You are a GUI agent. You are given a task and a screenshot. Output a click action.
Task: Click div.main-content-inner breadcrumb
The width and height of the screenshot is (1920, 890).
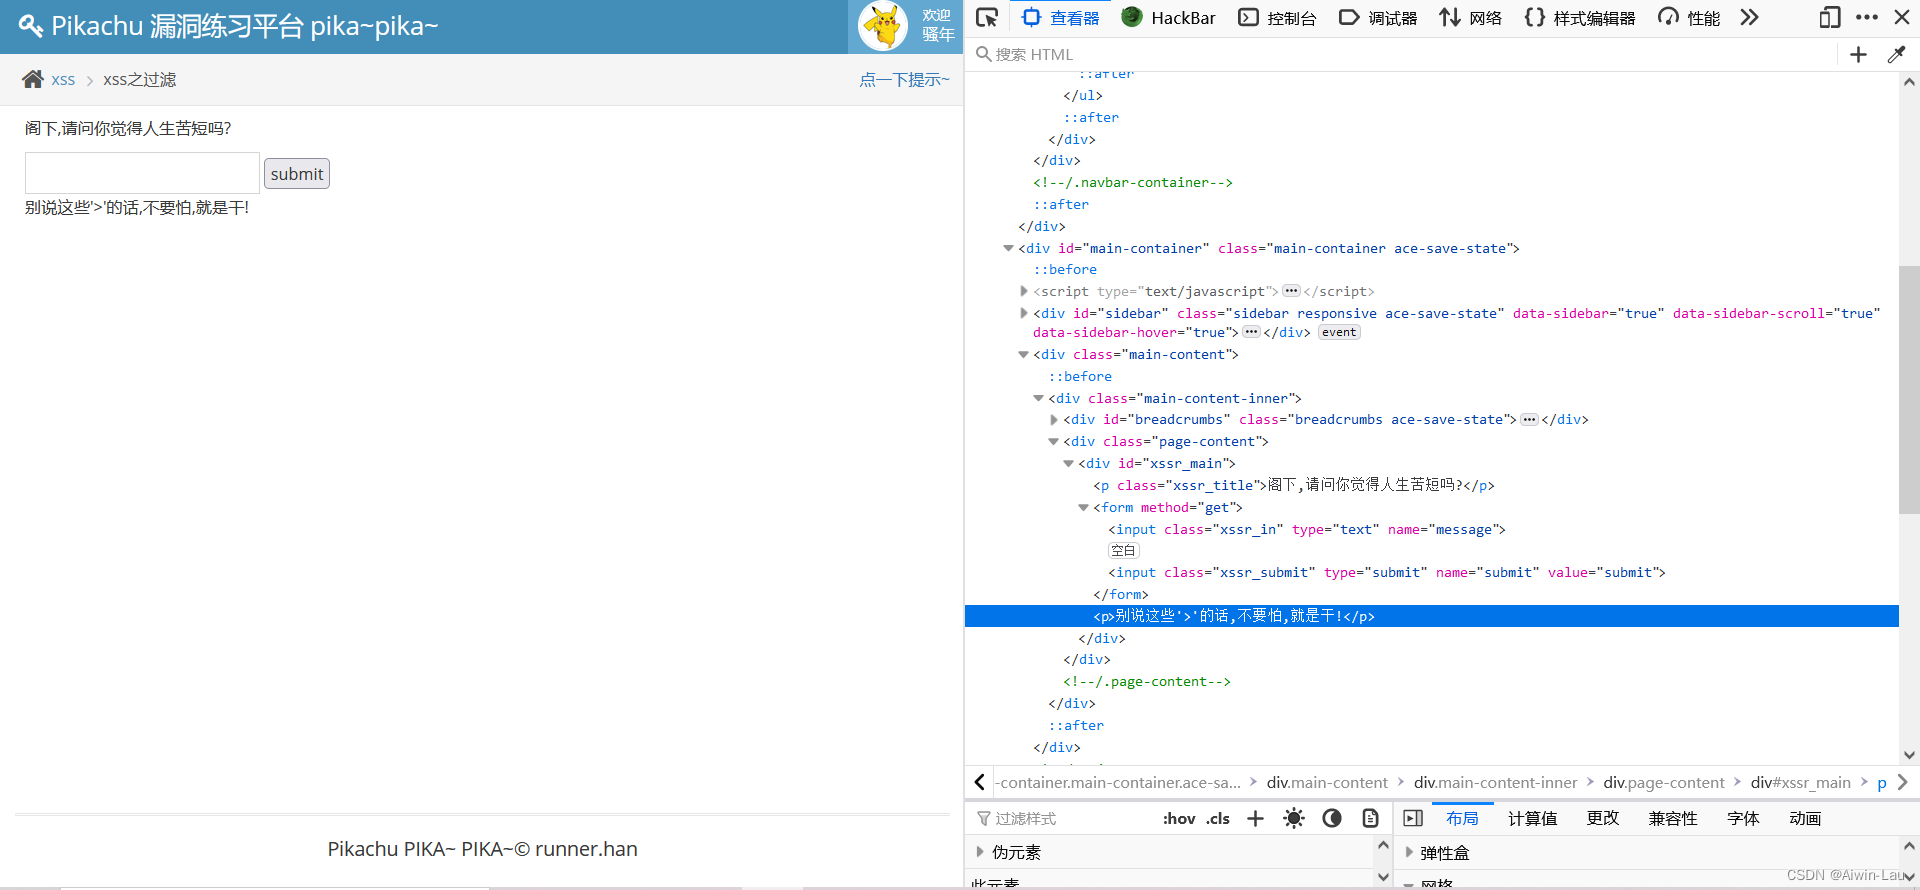tap(1495, 782)
